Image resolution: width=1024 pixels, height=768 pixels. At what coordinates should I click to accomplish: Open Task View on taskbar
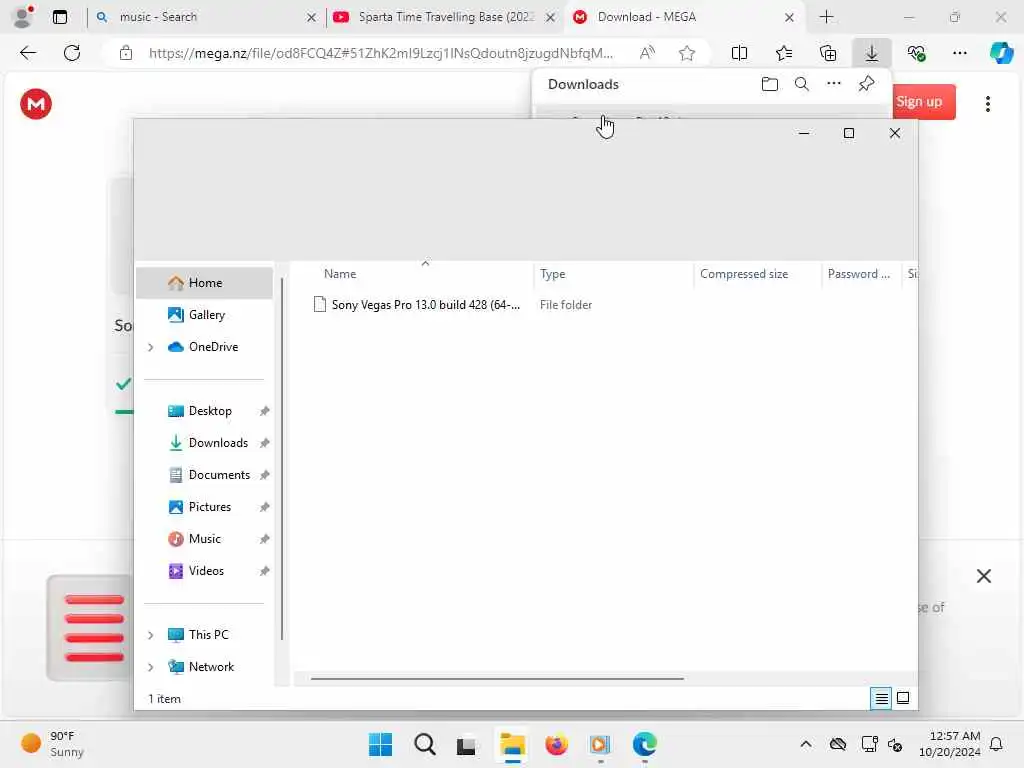click(466, 744)
